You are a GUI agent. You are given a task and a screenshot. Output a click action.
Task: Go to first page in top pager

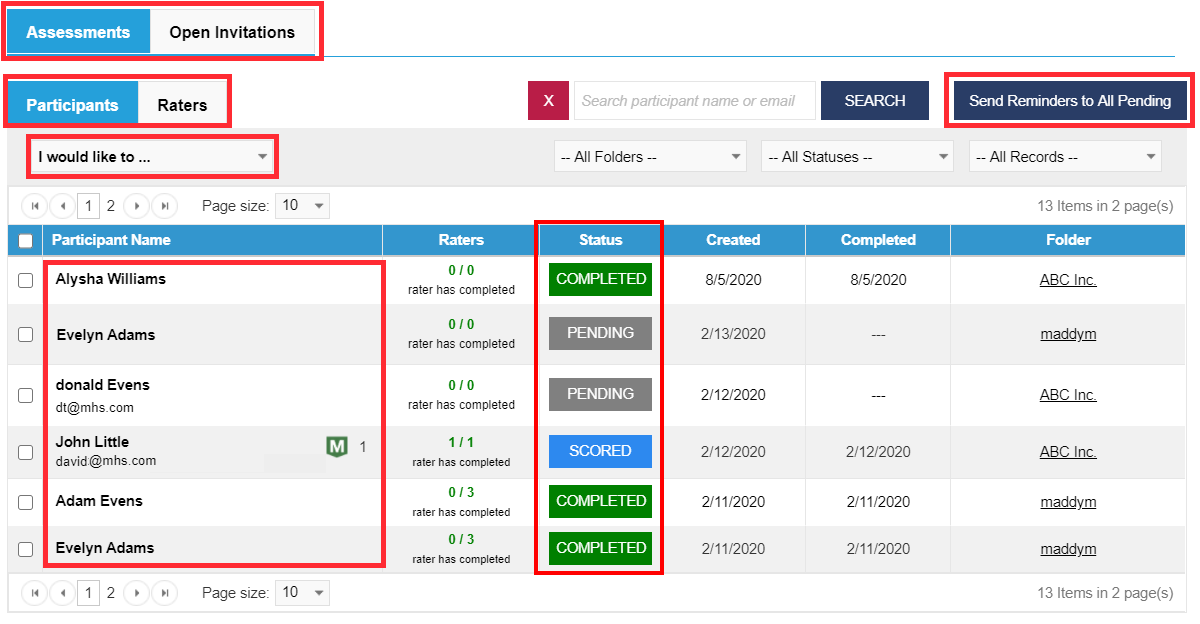[x=36, y=206]
